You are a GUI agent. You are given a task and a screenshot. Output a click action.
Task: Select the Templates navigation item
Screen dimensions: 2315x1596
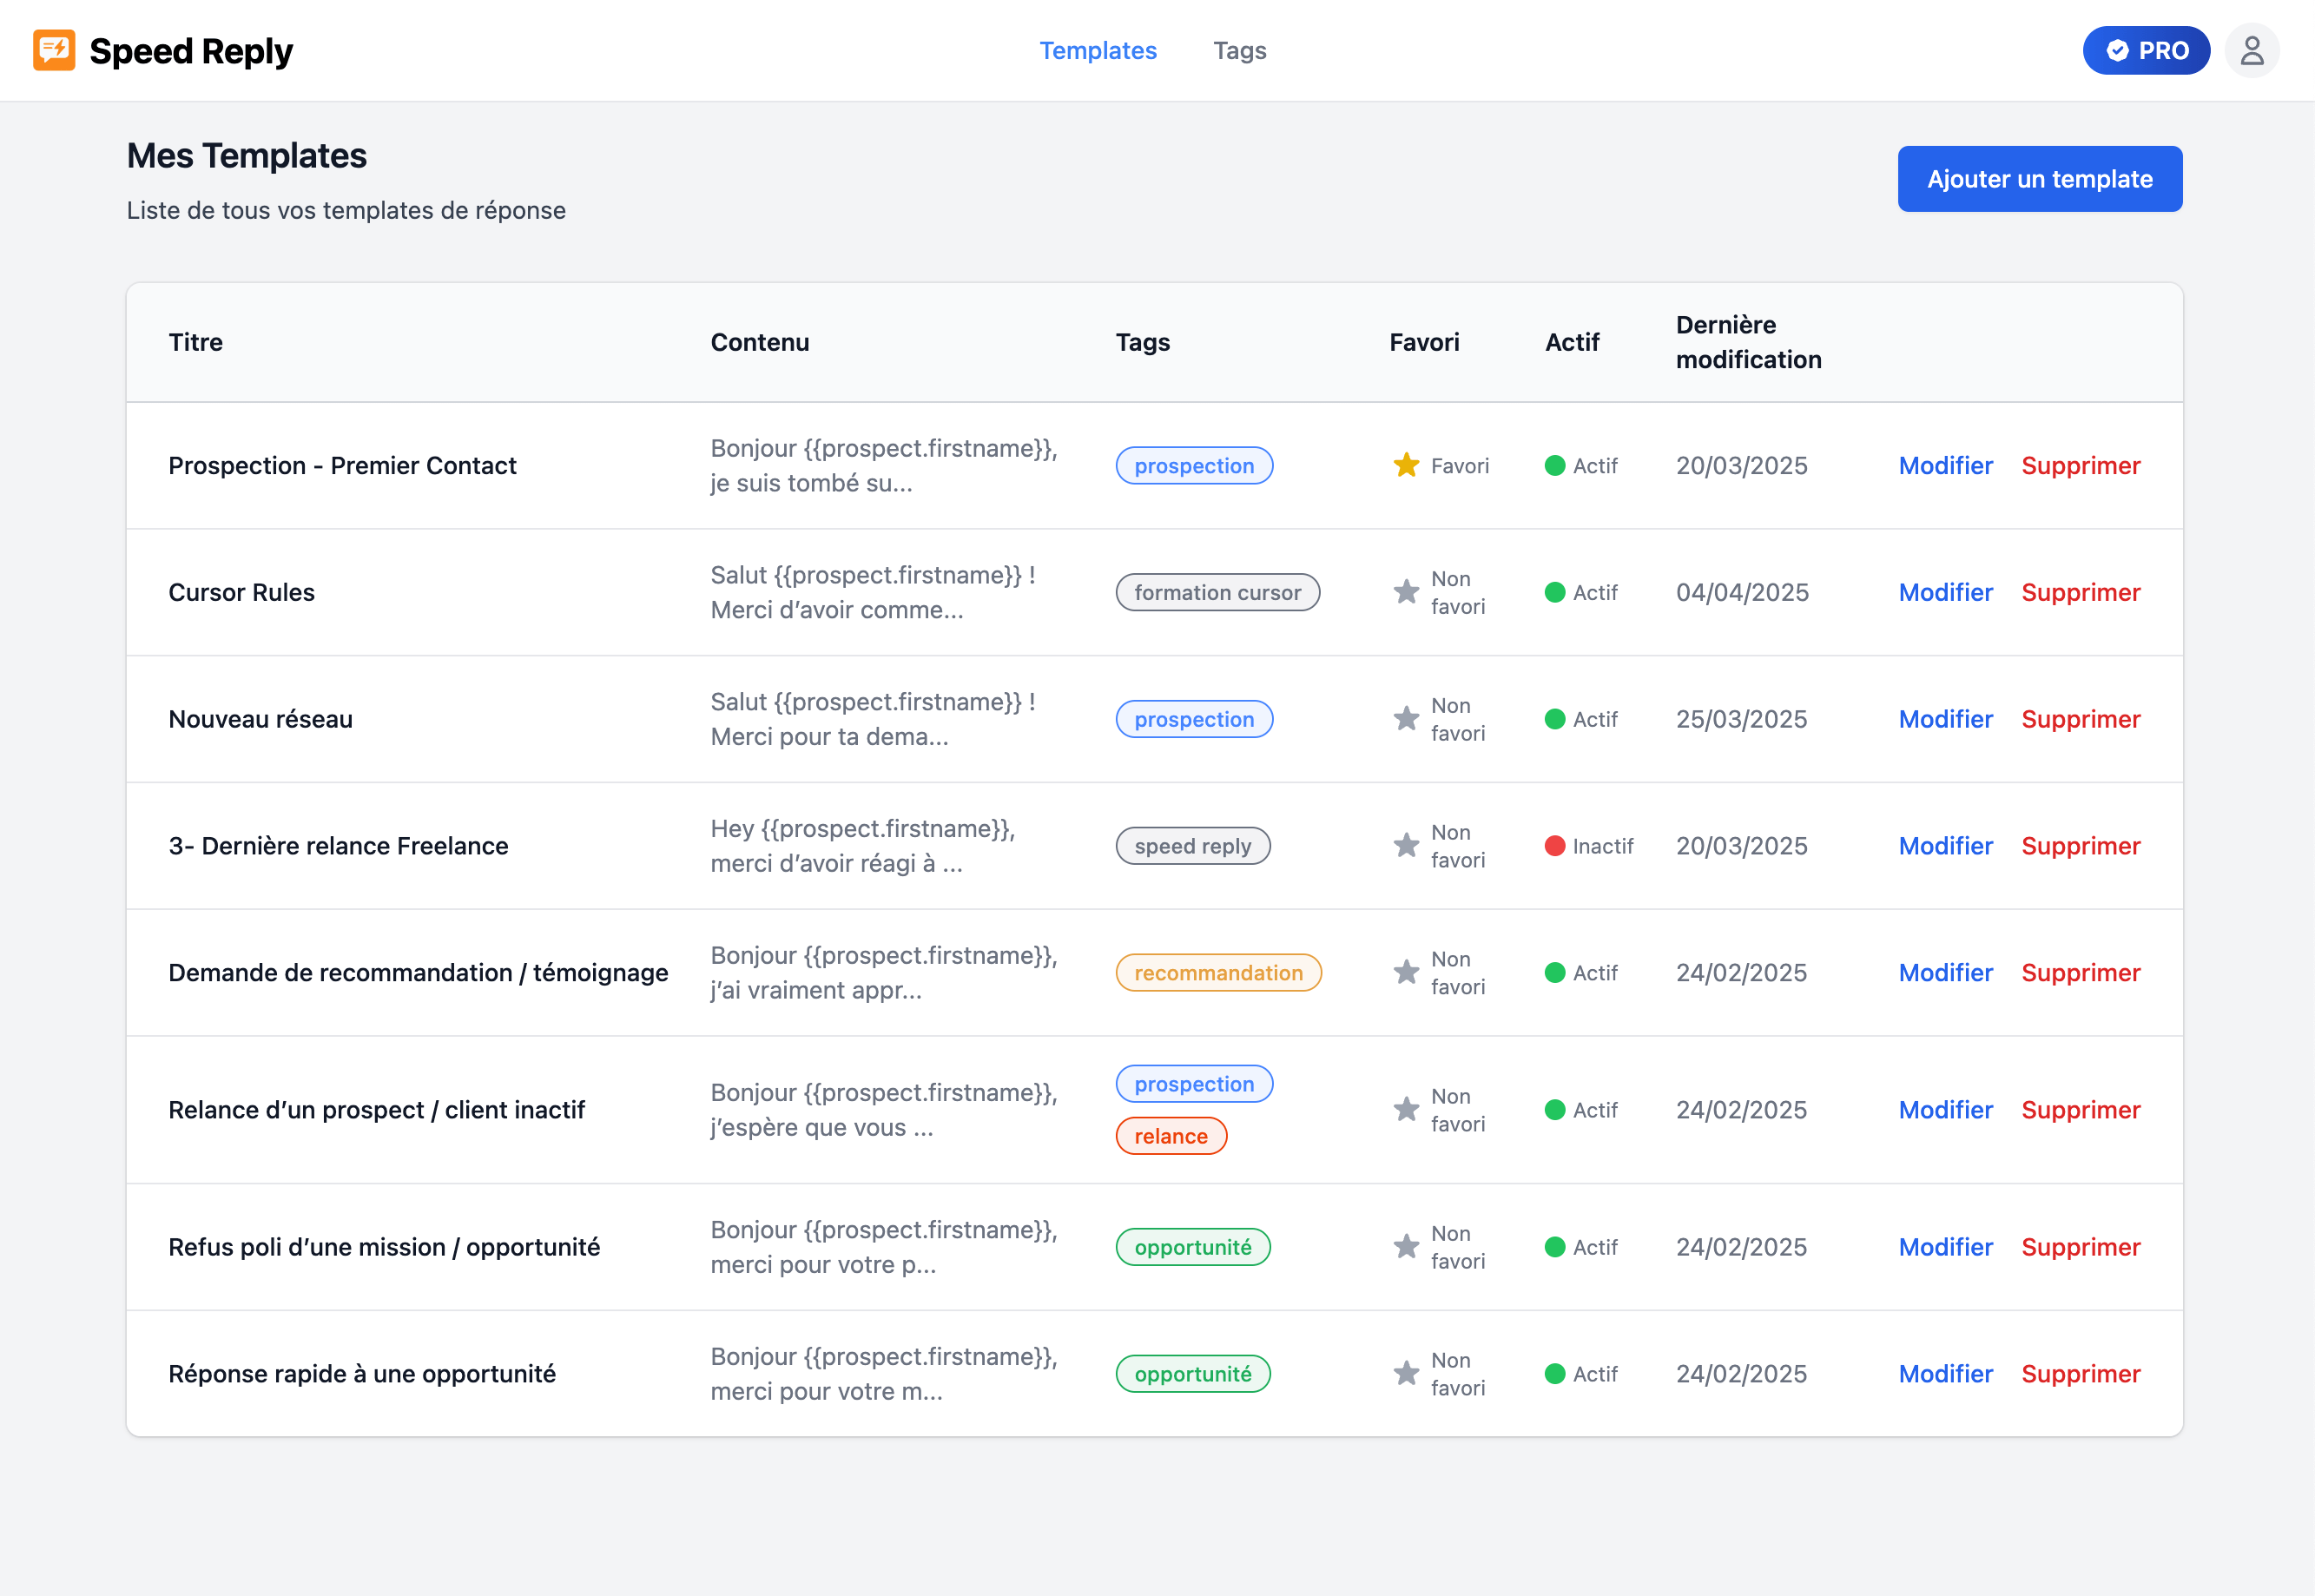[1098, 50]
